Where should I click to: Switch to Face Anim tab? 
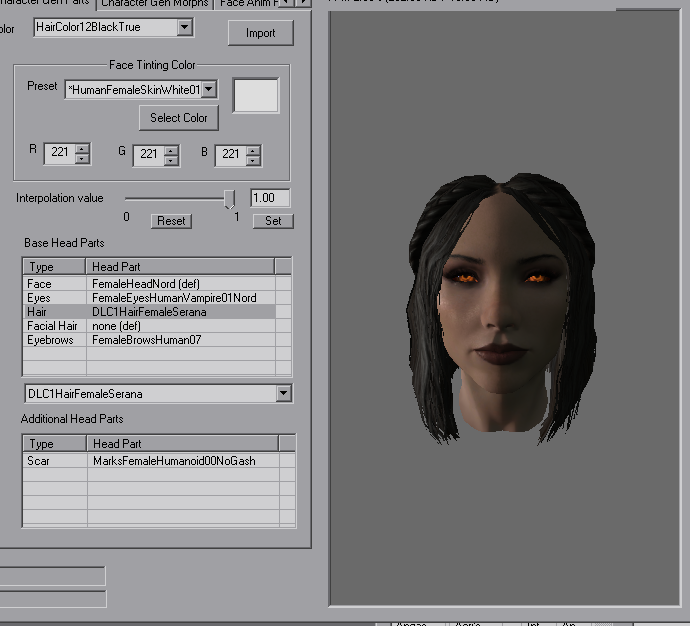coord(249,4)
